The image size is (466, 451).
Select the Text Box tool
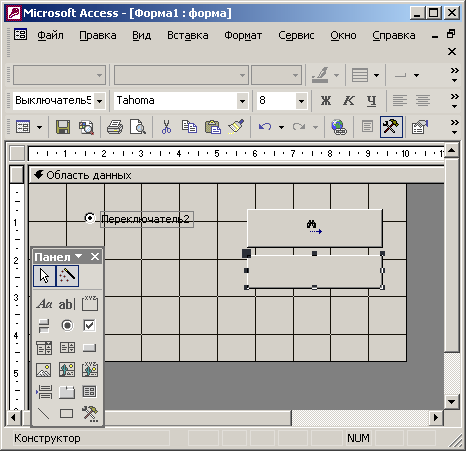pos(67,304)
